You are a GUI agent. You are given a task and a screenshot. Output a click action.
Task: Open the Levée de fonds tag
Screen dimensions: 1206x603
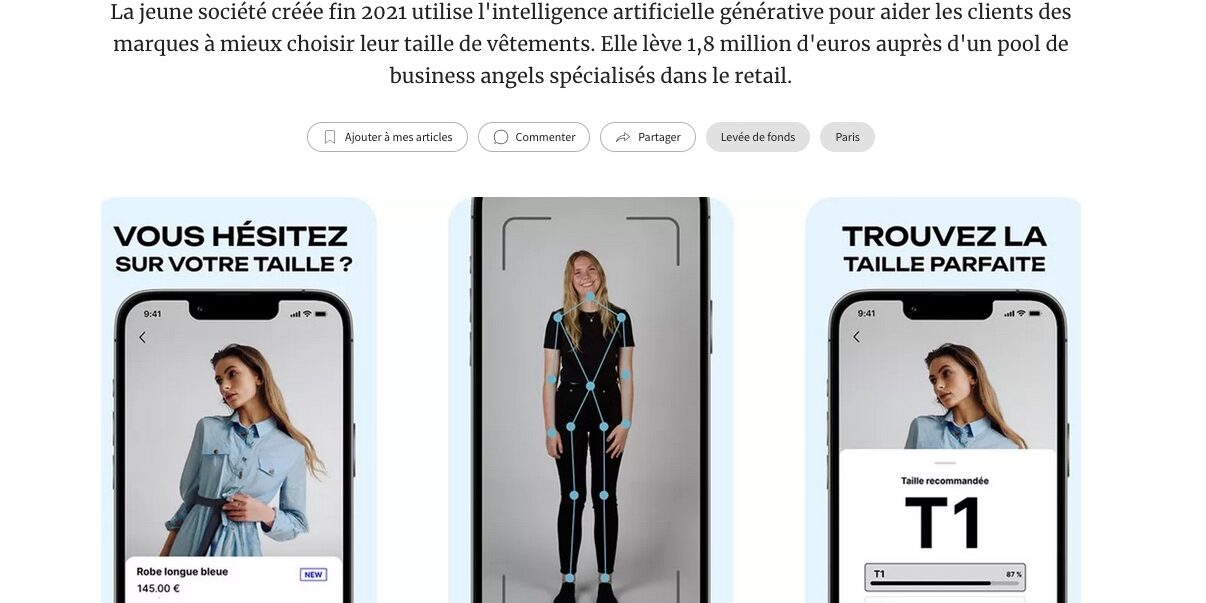(758, 137)
